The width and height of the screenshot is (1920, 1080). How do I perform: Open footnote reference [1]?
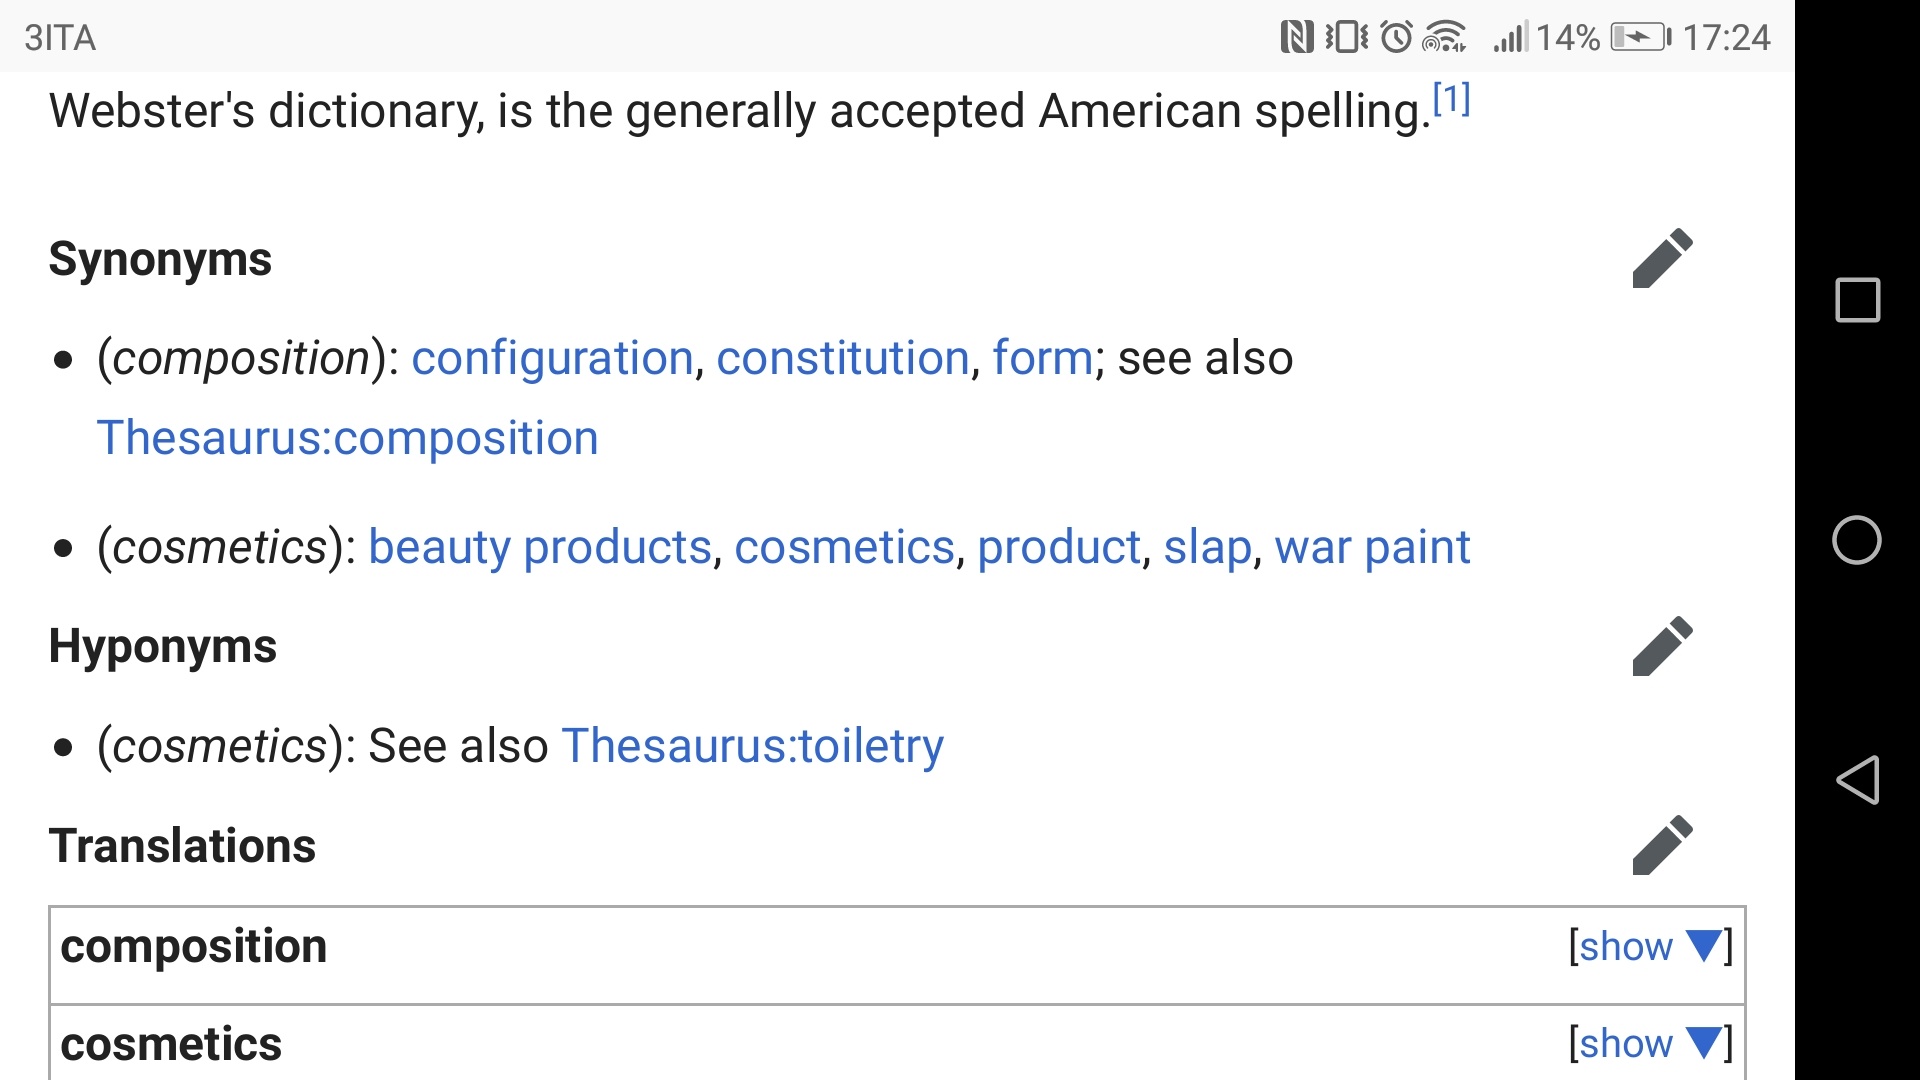click(x=1451, y=99)
